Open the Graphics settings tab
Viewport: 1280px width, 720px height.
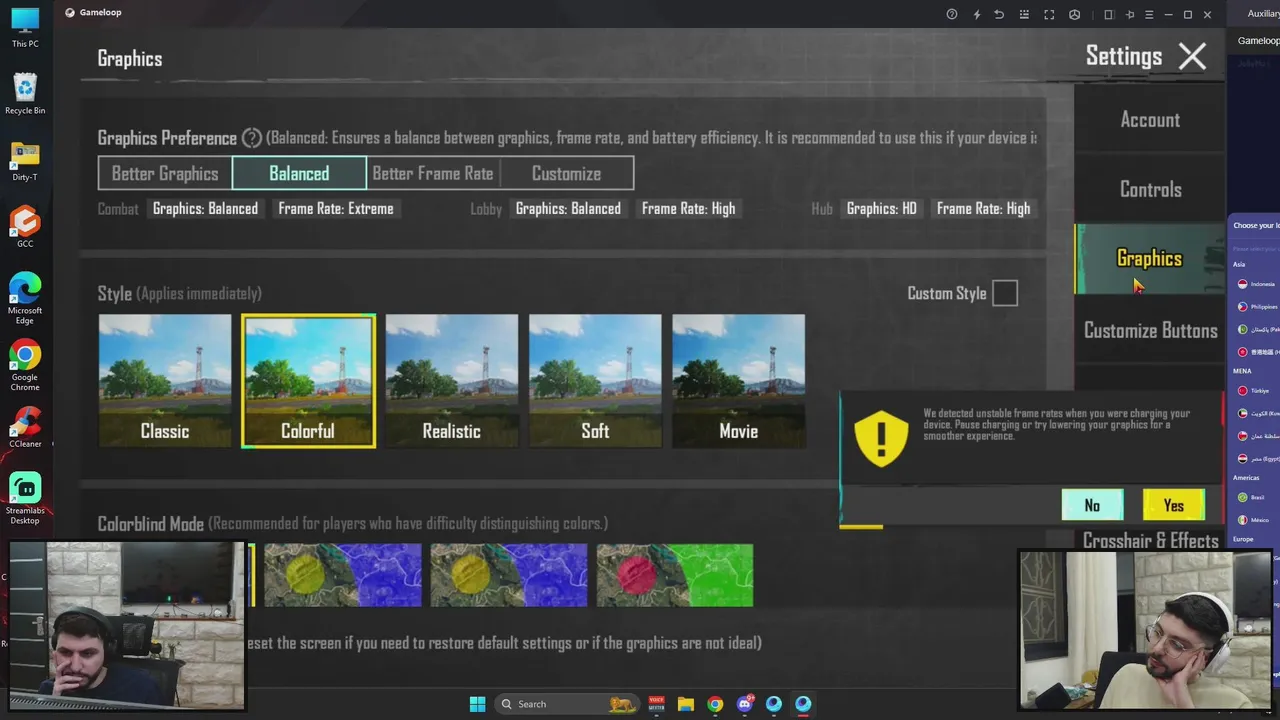pyautogui.click(x=1150, y=259)
